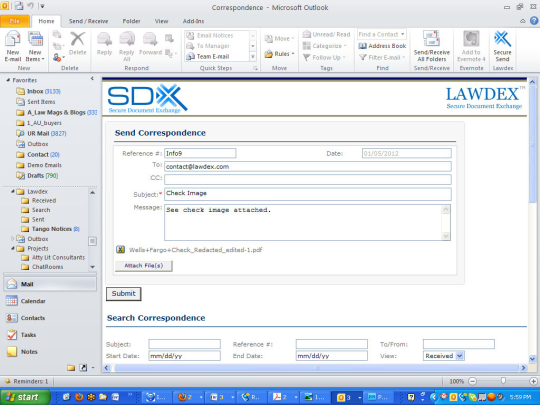Viewport: 540px width, 405px height.
Task: Open the PDF reader taskbar button
Action: pyautogui.click(x=284, y=397)
